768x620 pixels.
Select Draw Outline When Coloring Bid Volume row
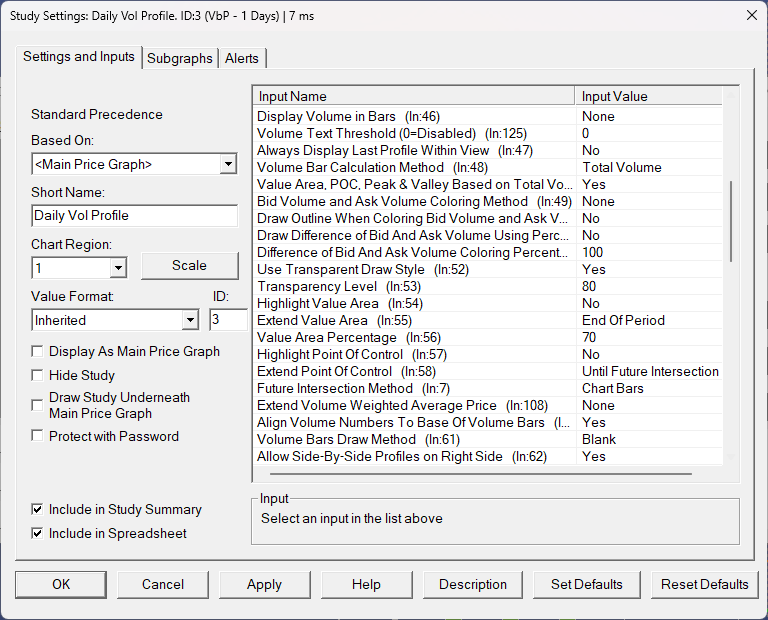point(488,218)
